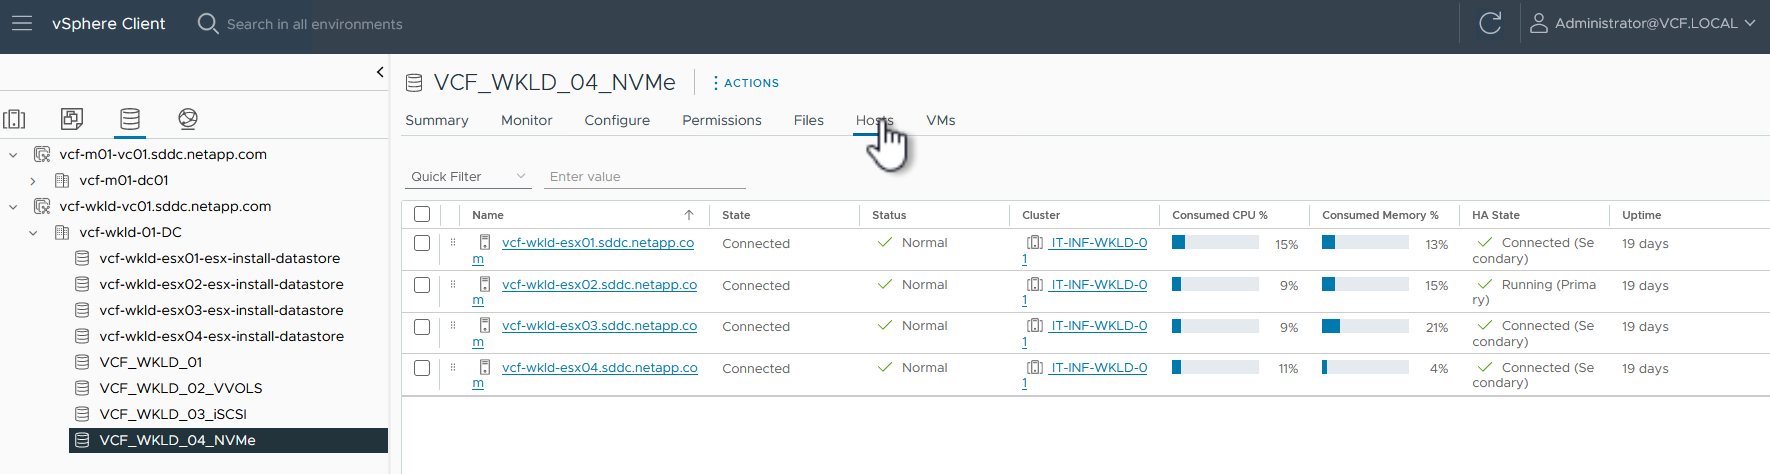This screenshot has width=1770, height=474.
Task: Open the Networking inventory view icon
Action: (187, 119)
